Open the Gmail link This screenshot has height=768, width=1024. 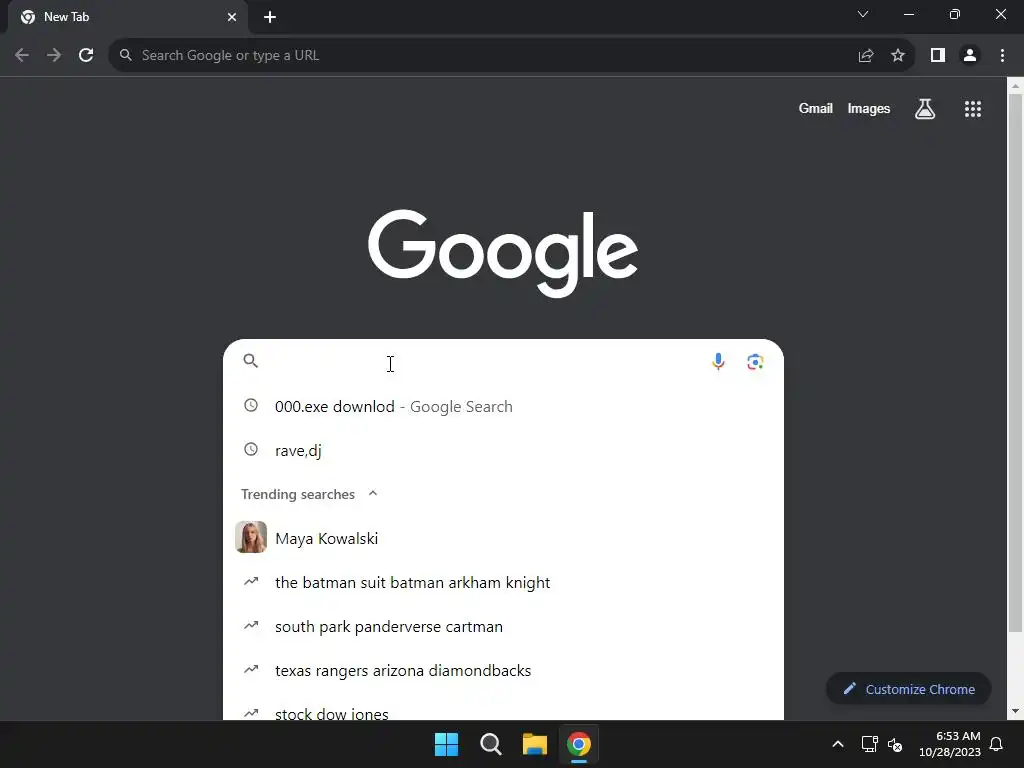pos(815,108)
